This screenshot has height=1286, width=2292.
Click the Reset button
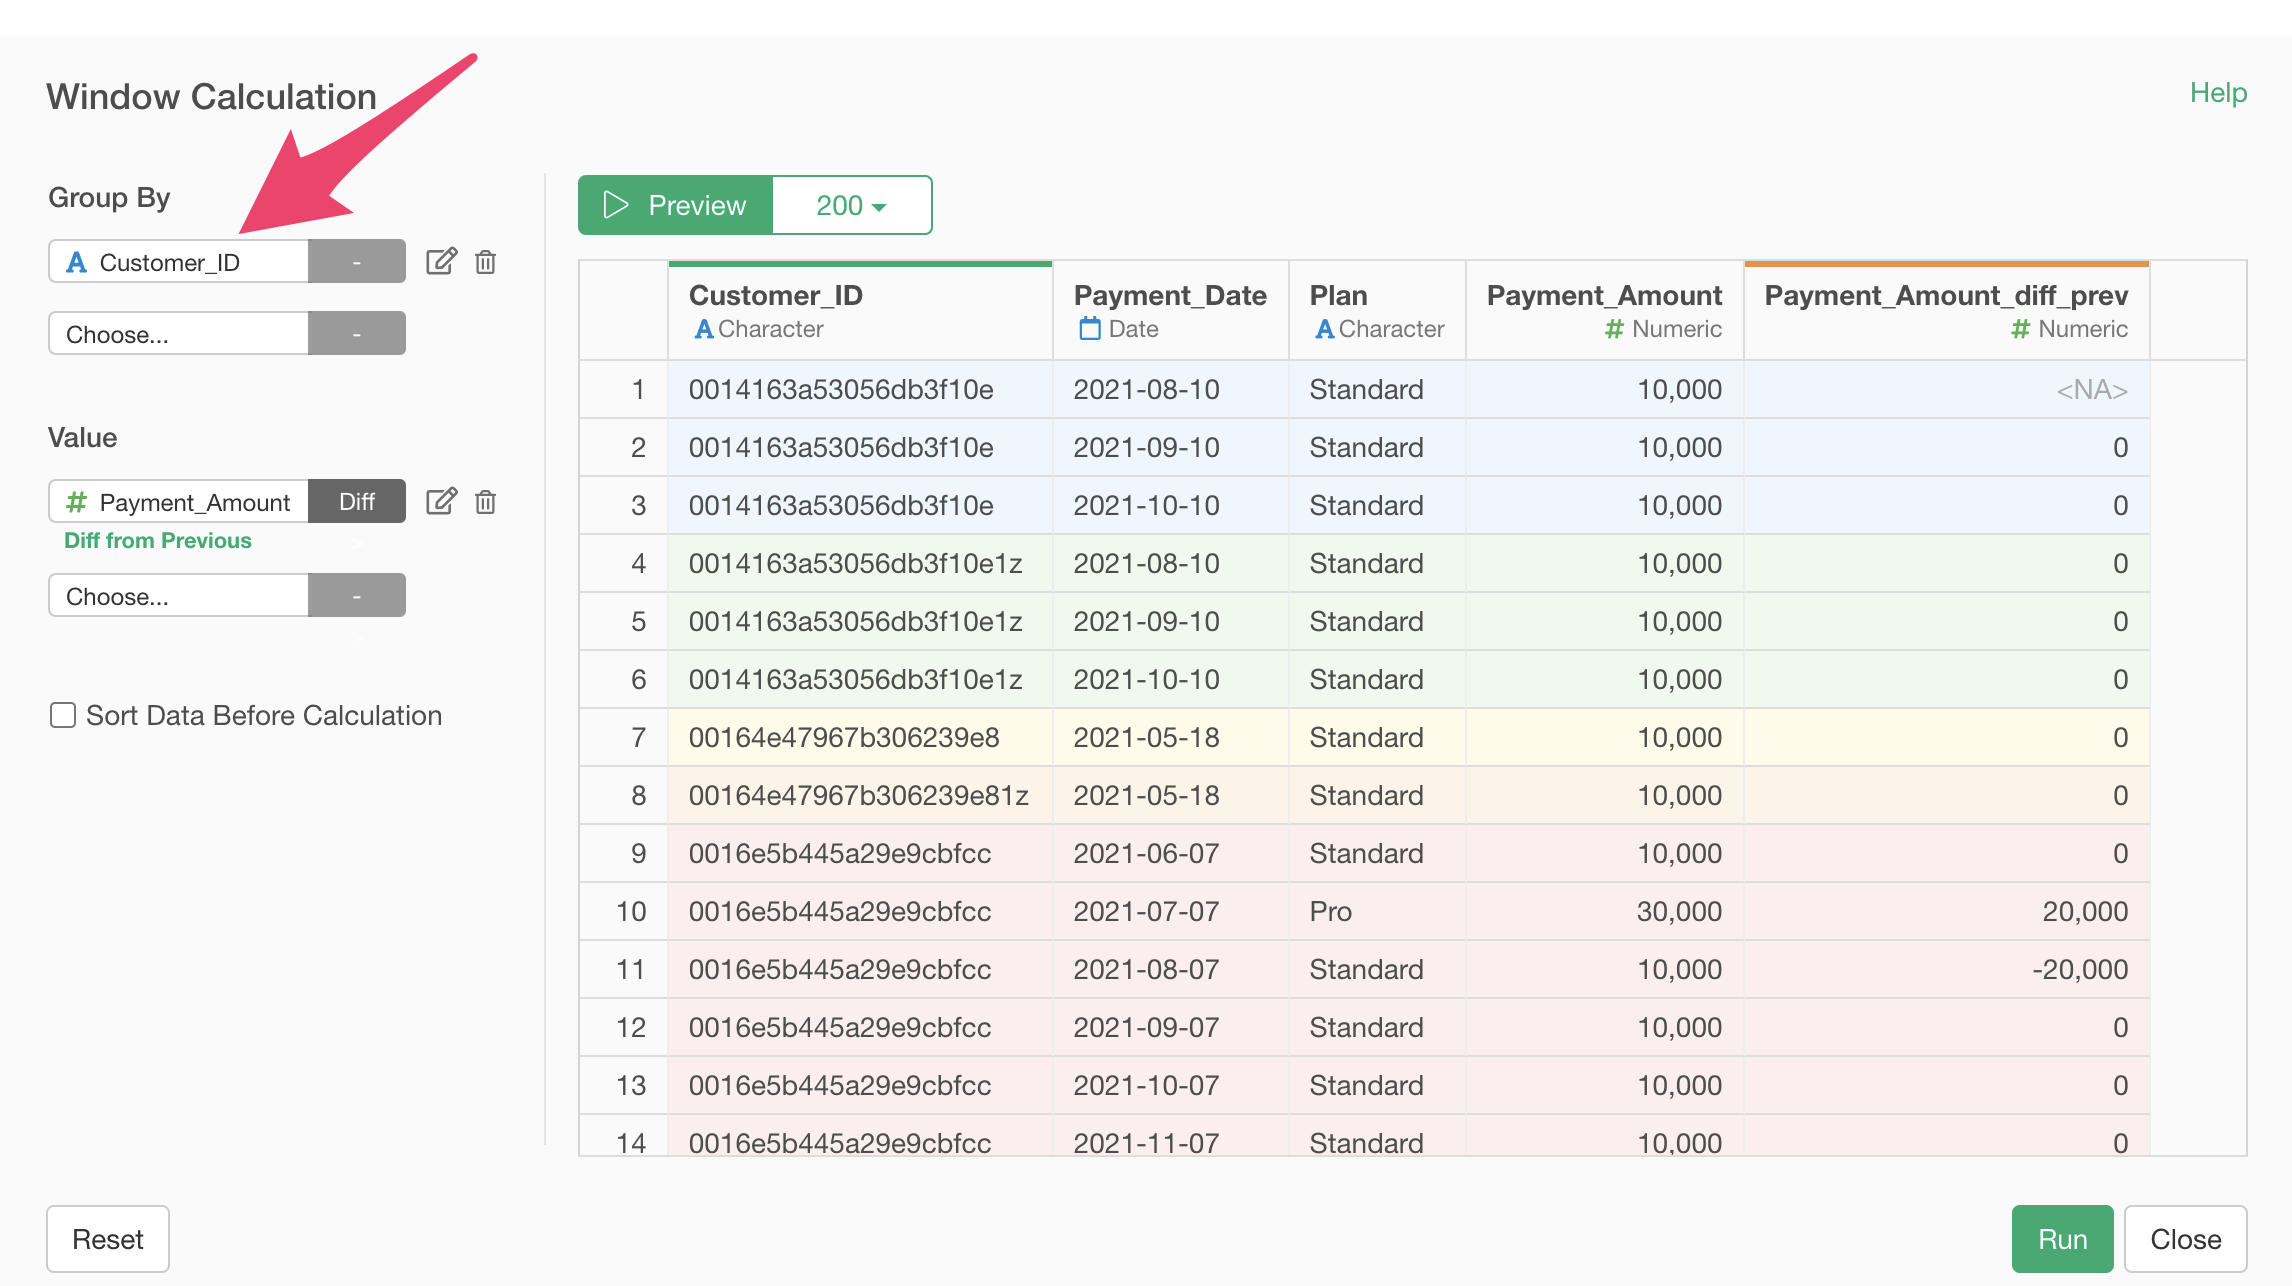(108, 1239)
